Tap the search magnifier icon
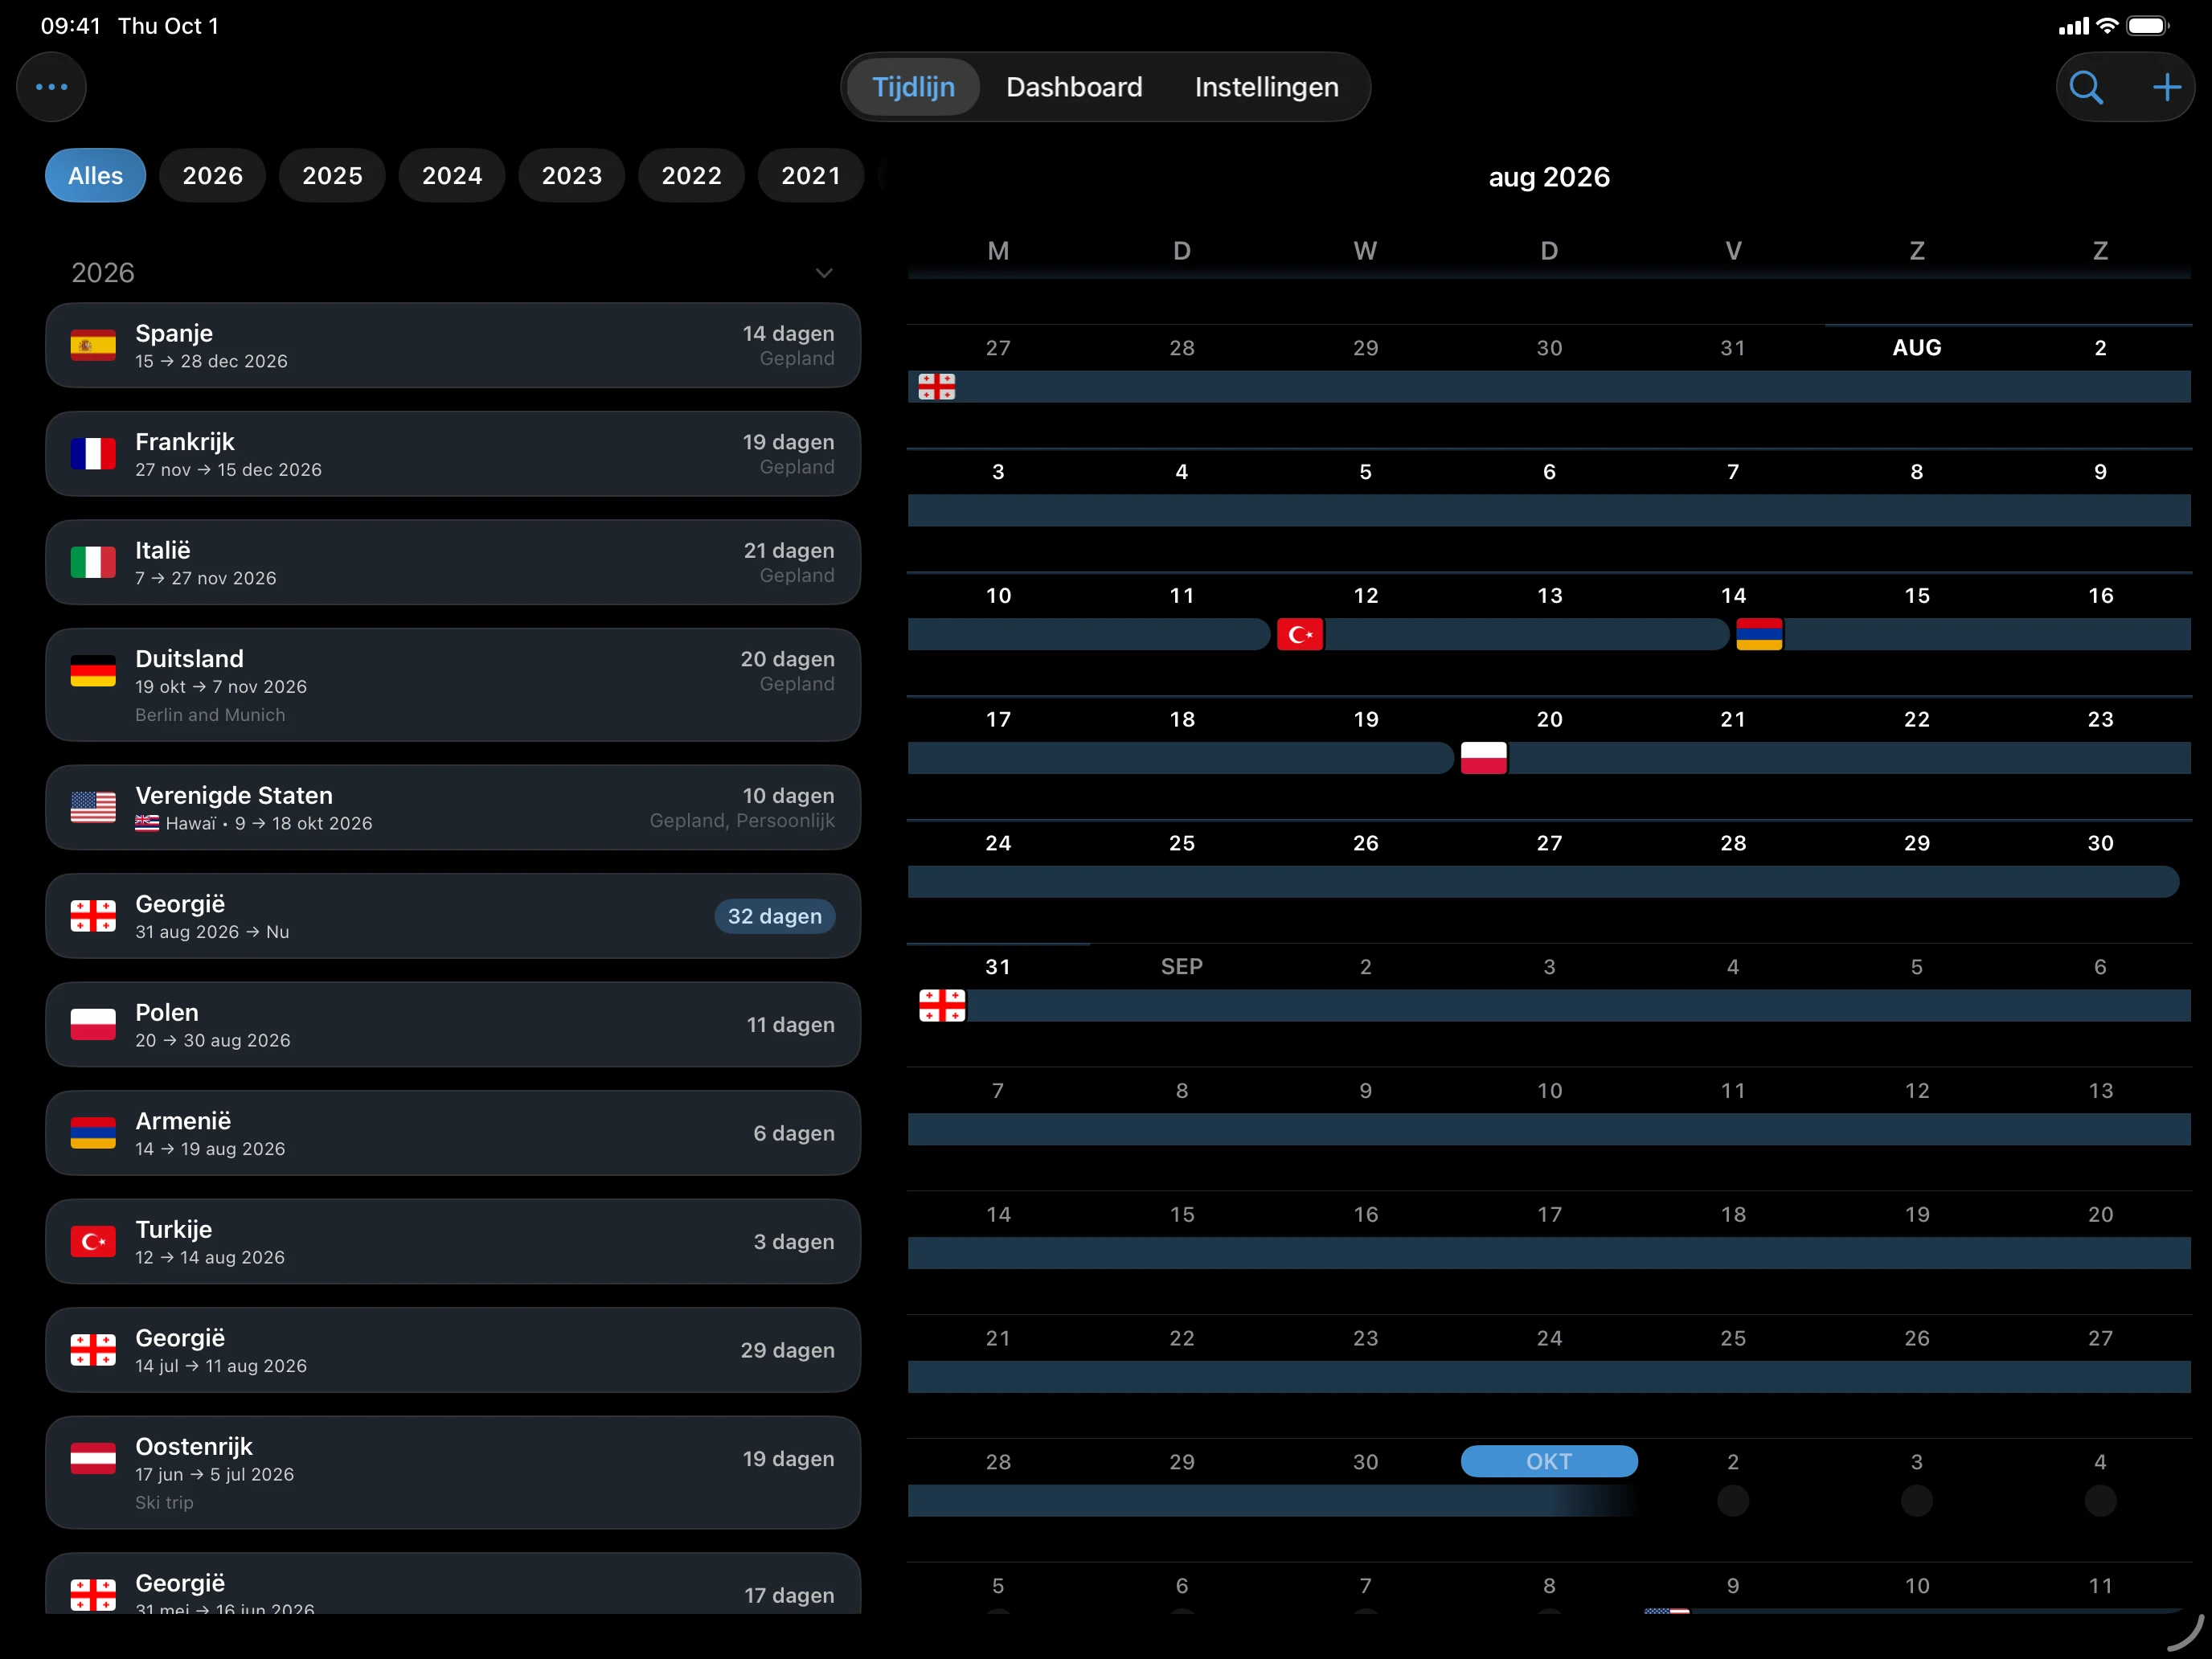This screenshot has width=2212, height=1659. (x=2085, y=87)
